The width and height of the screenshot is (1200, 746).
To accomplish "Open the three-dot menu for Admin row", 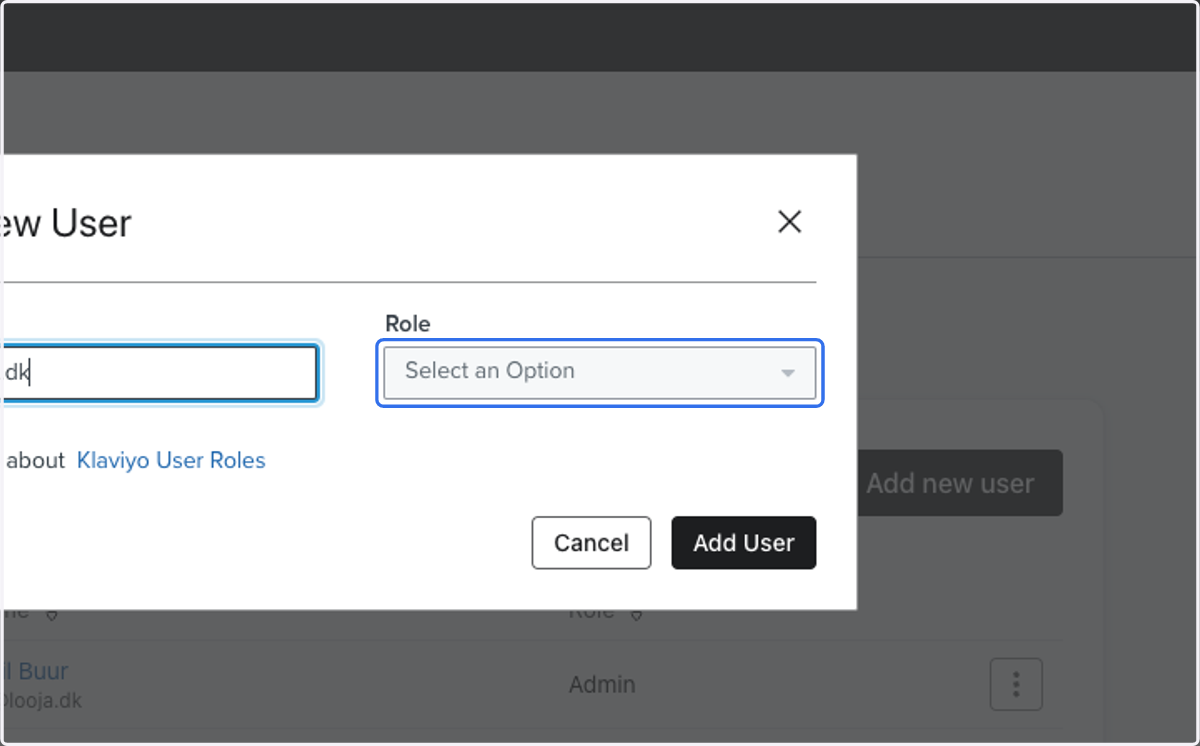I will pos(1016,685).
